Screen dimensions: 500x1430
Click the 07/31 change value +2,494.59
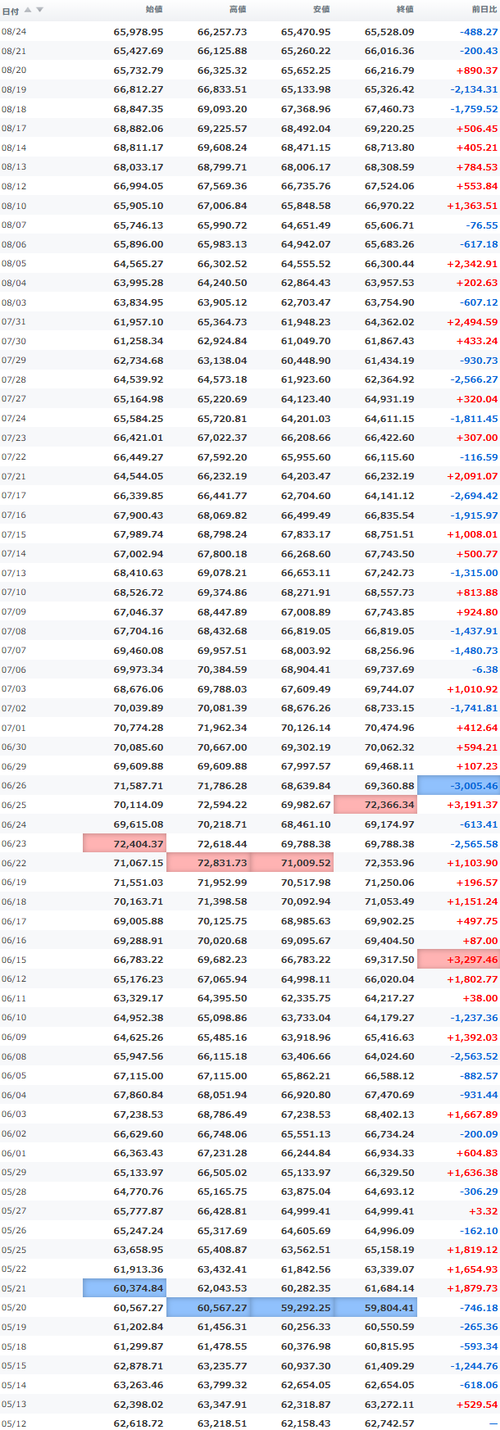(x=470, y=321)
